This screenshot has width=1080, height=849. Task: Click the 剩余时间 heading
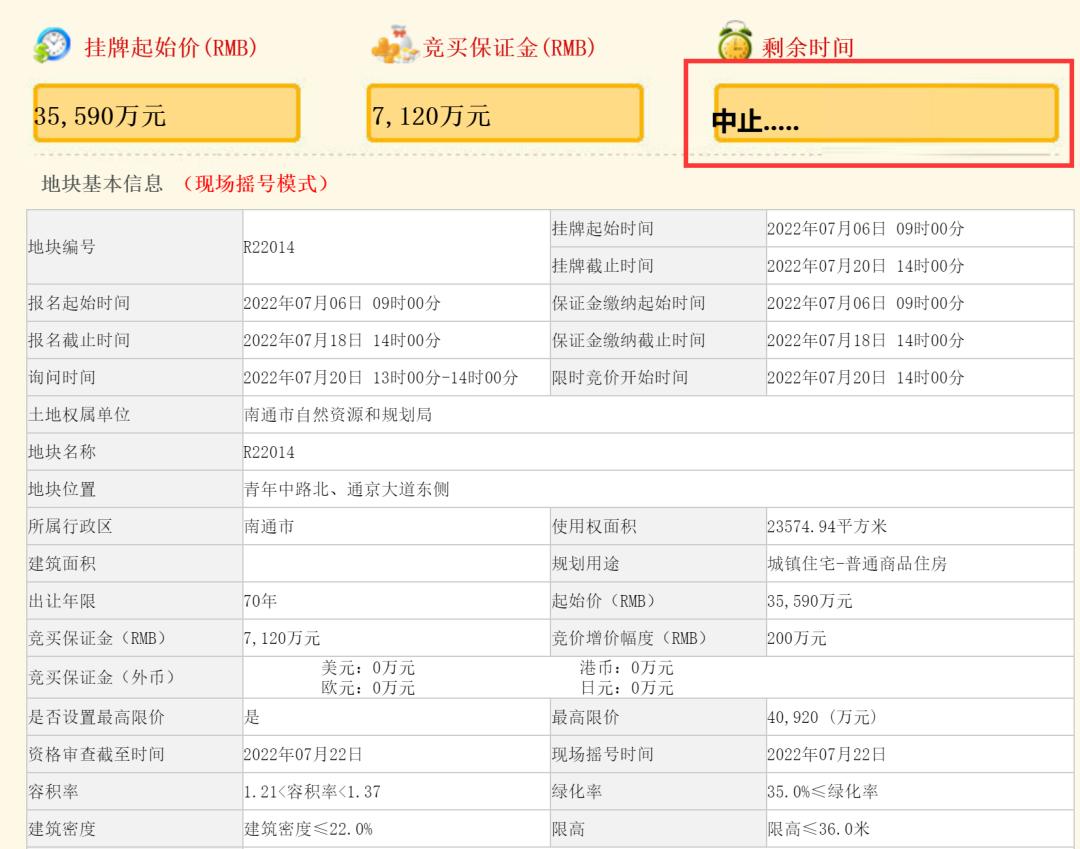point(808,48)
